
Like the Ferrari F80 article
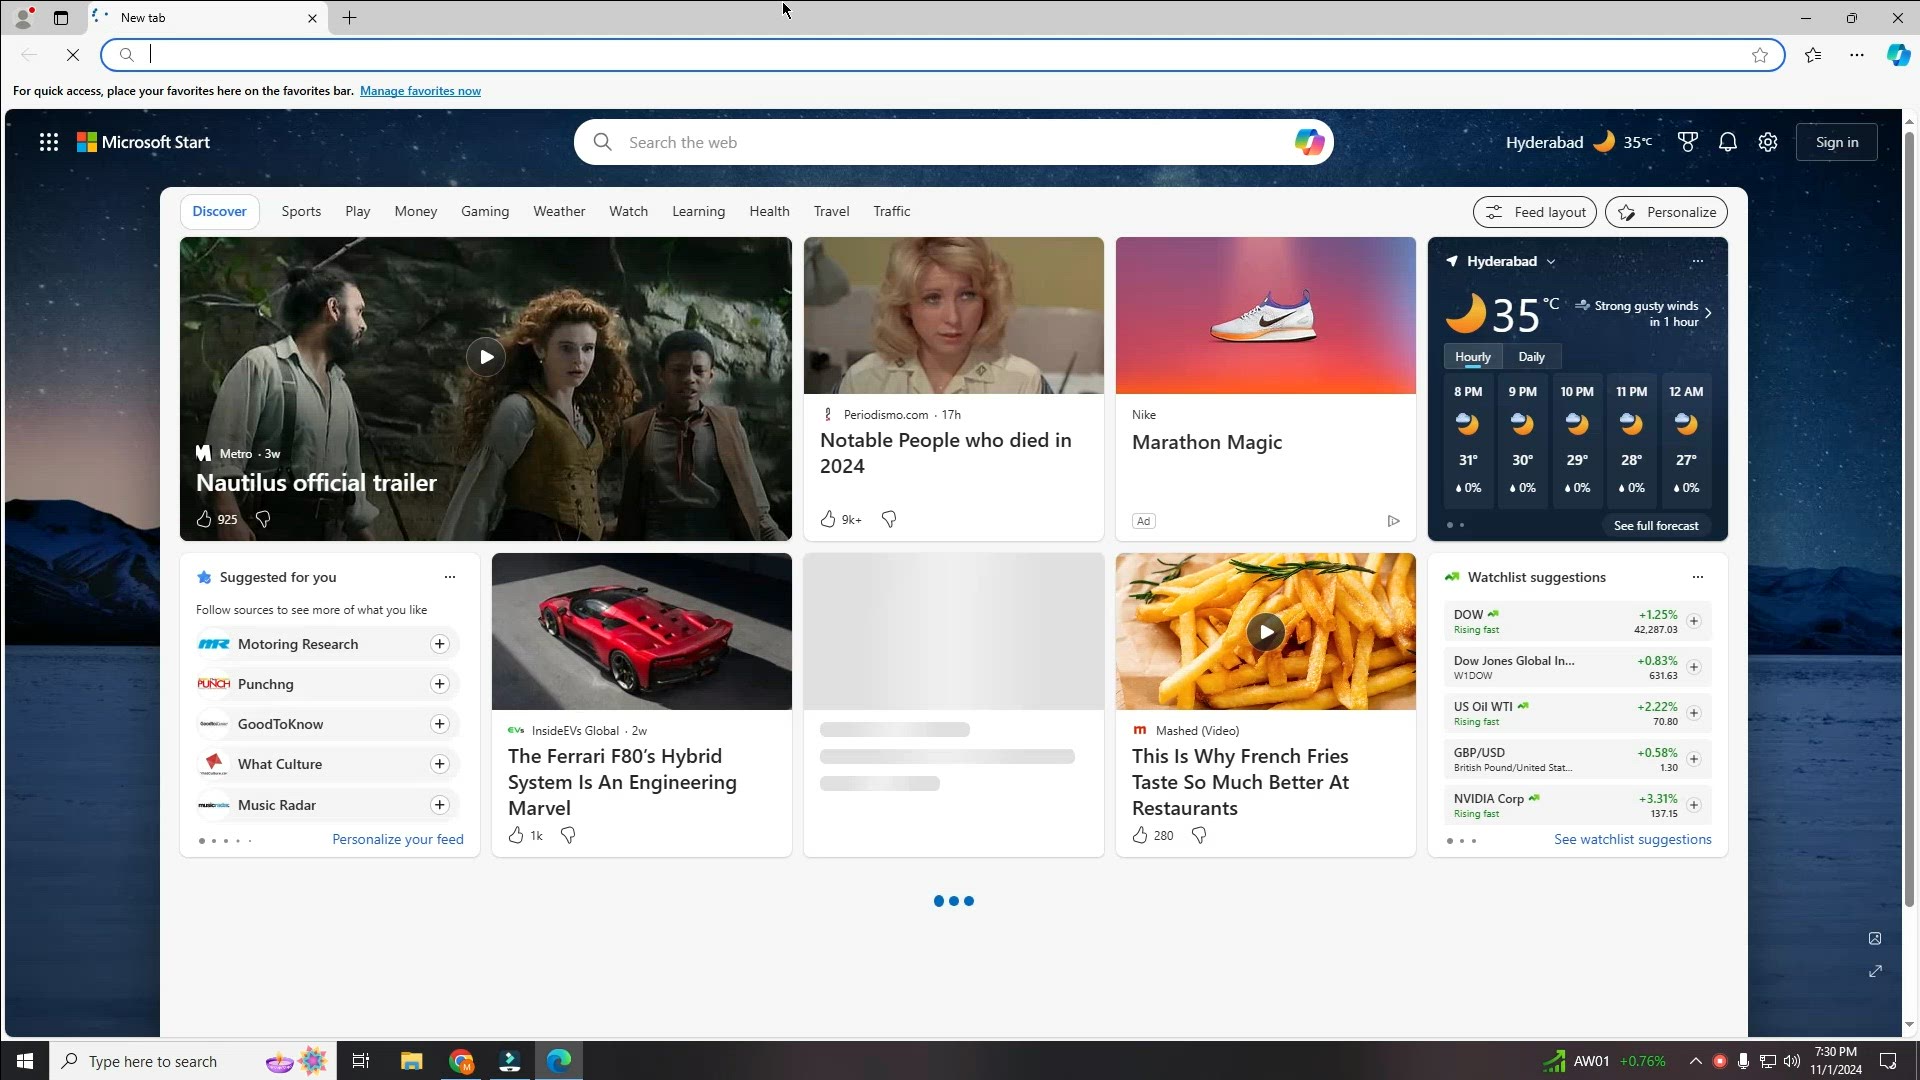click(x=516, y=835)
